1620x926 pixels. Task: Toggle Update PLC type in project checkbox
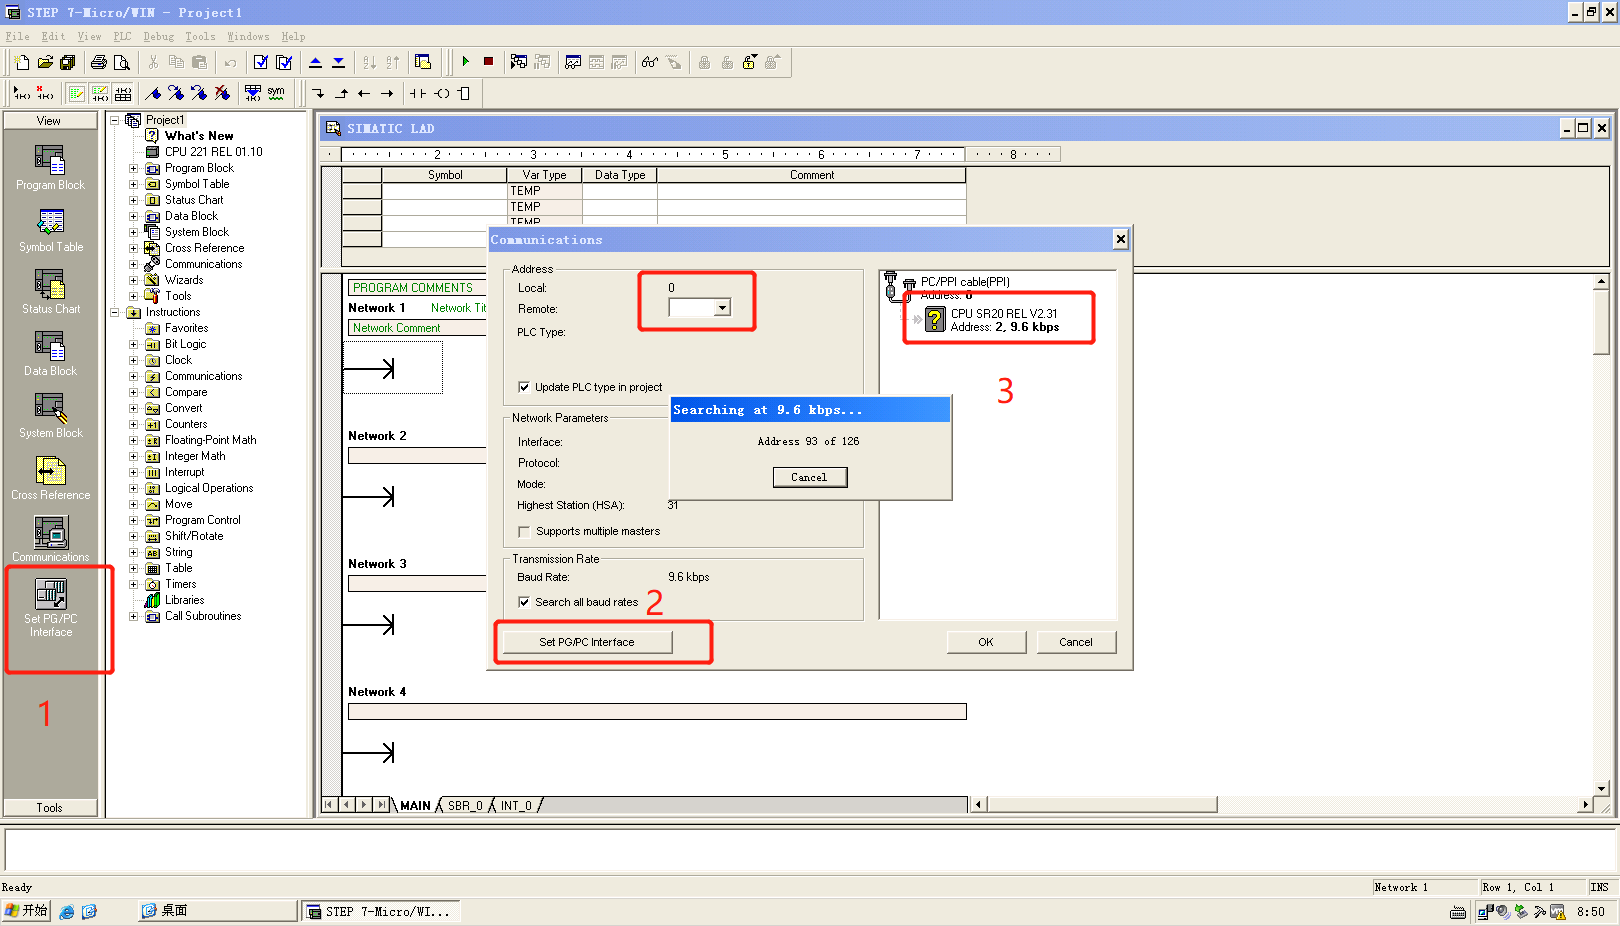(524, 387)
